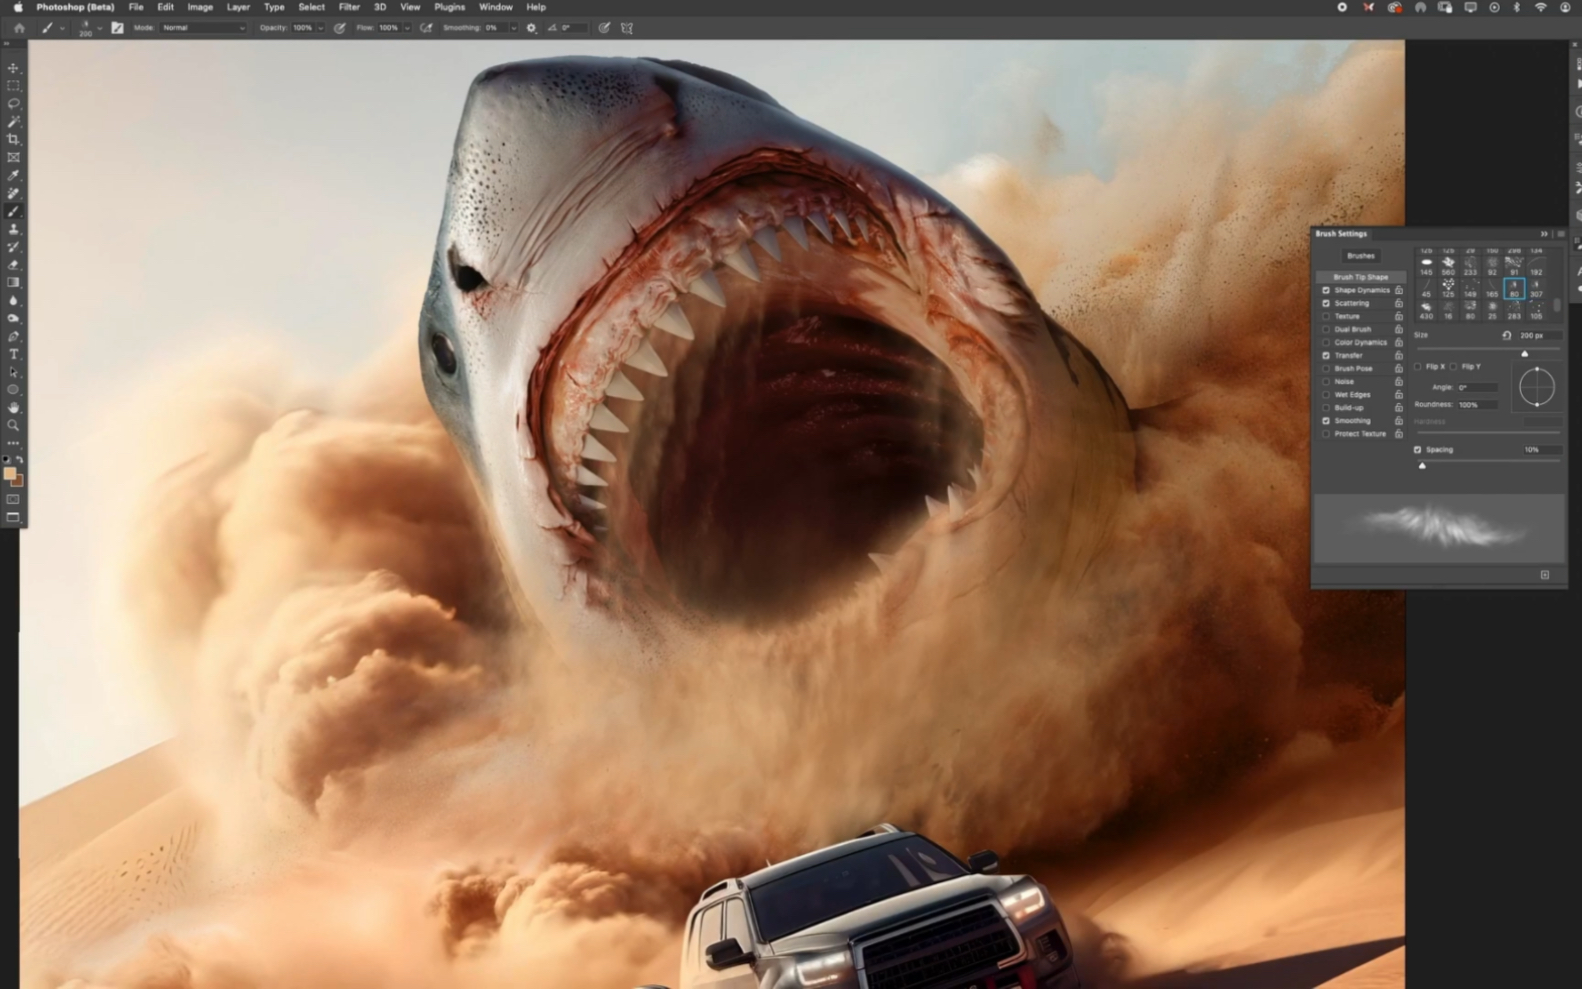The width and height of the screenshot is (1582, 989).
Task: Enable Texture checkbox
Action: pyautogui.click(x=1326, y=316)
